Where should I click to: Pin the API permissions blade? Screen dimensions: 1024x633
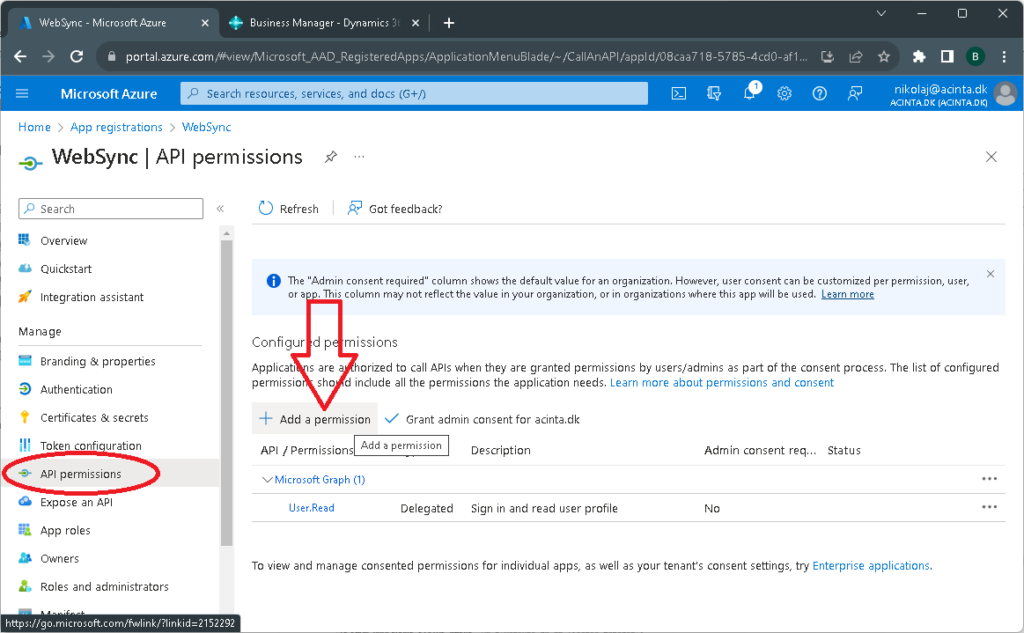[x=330, y=157]
